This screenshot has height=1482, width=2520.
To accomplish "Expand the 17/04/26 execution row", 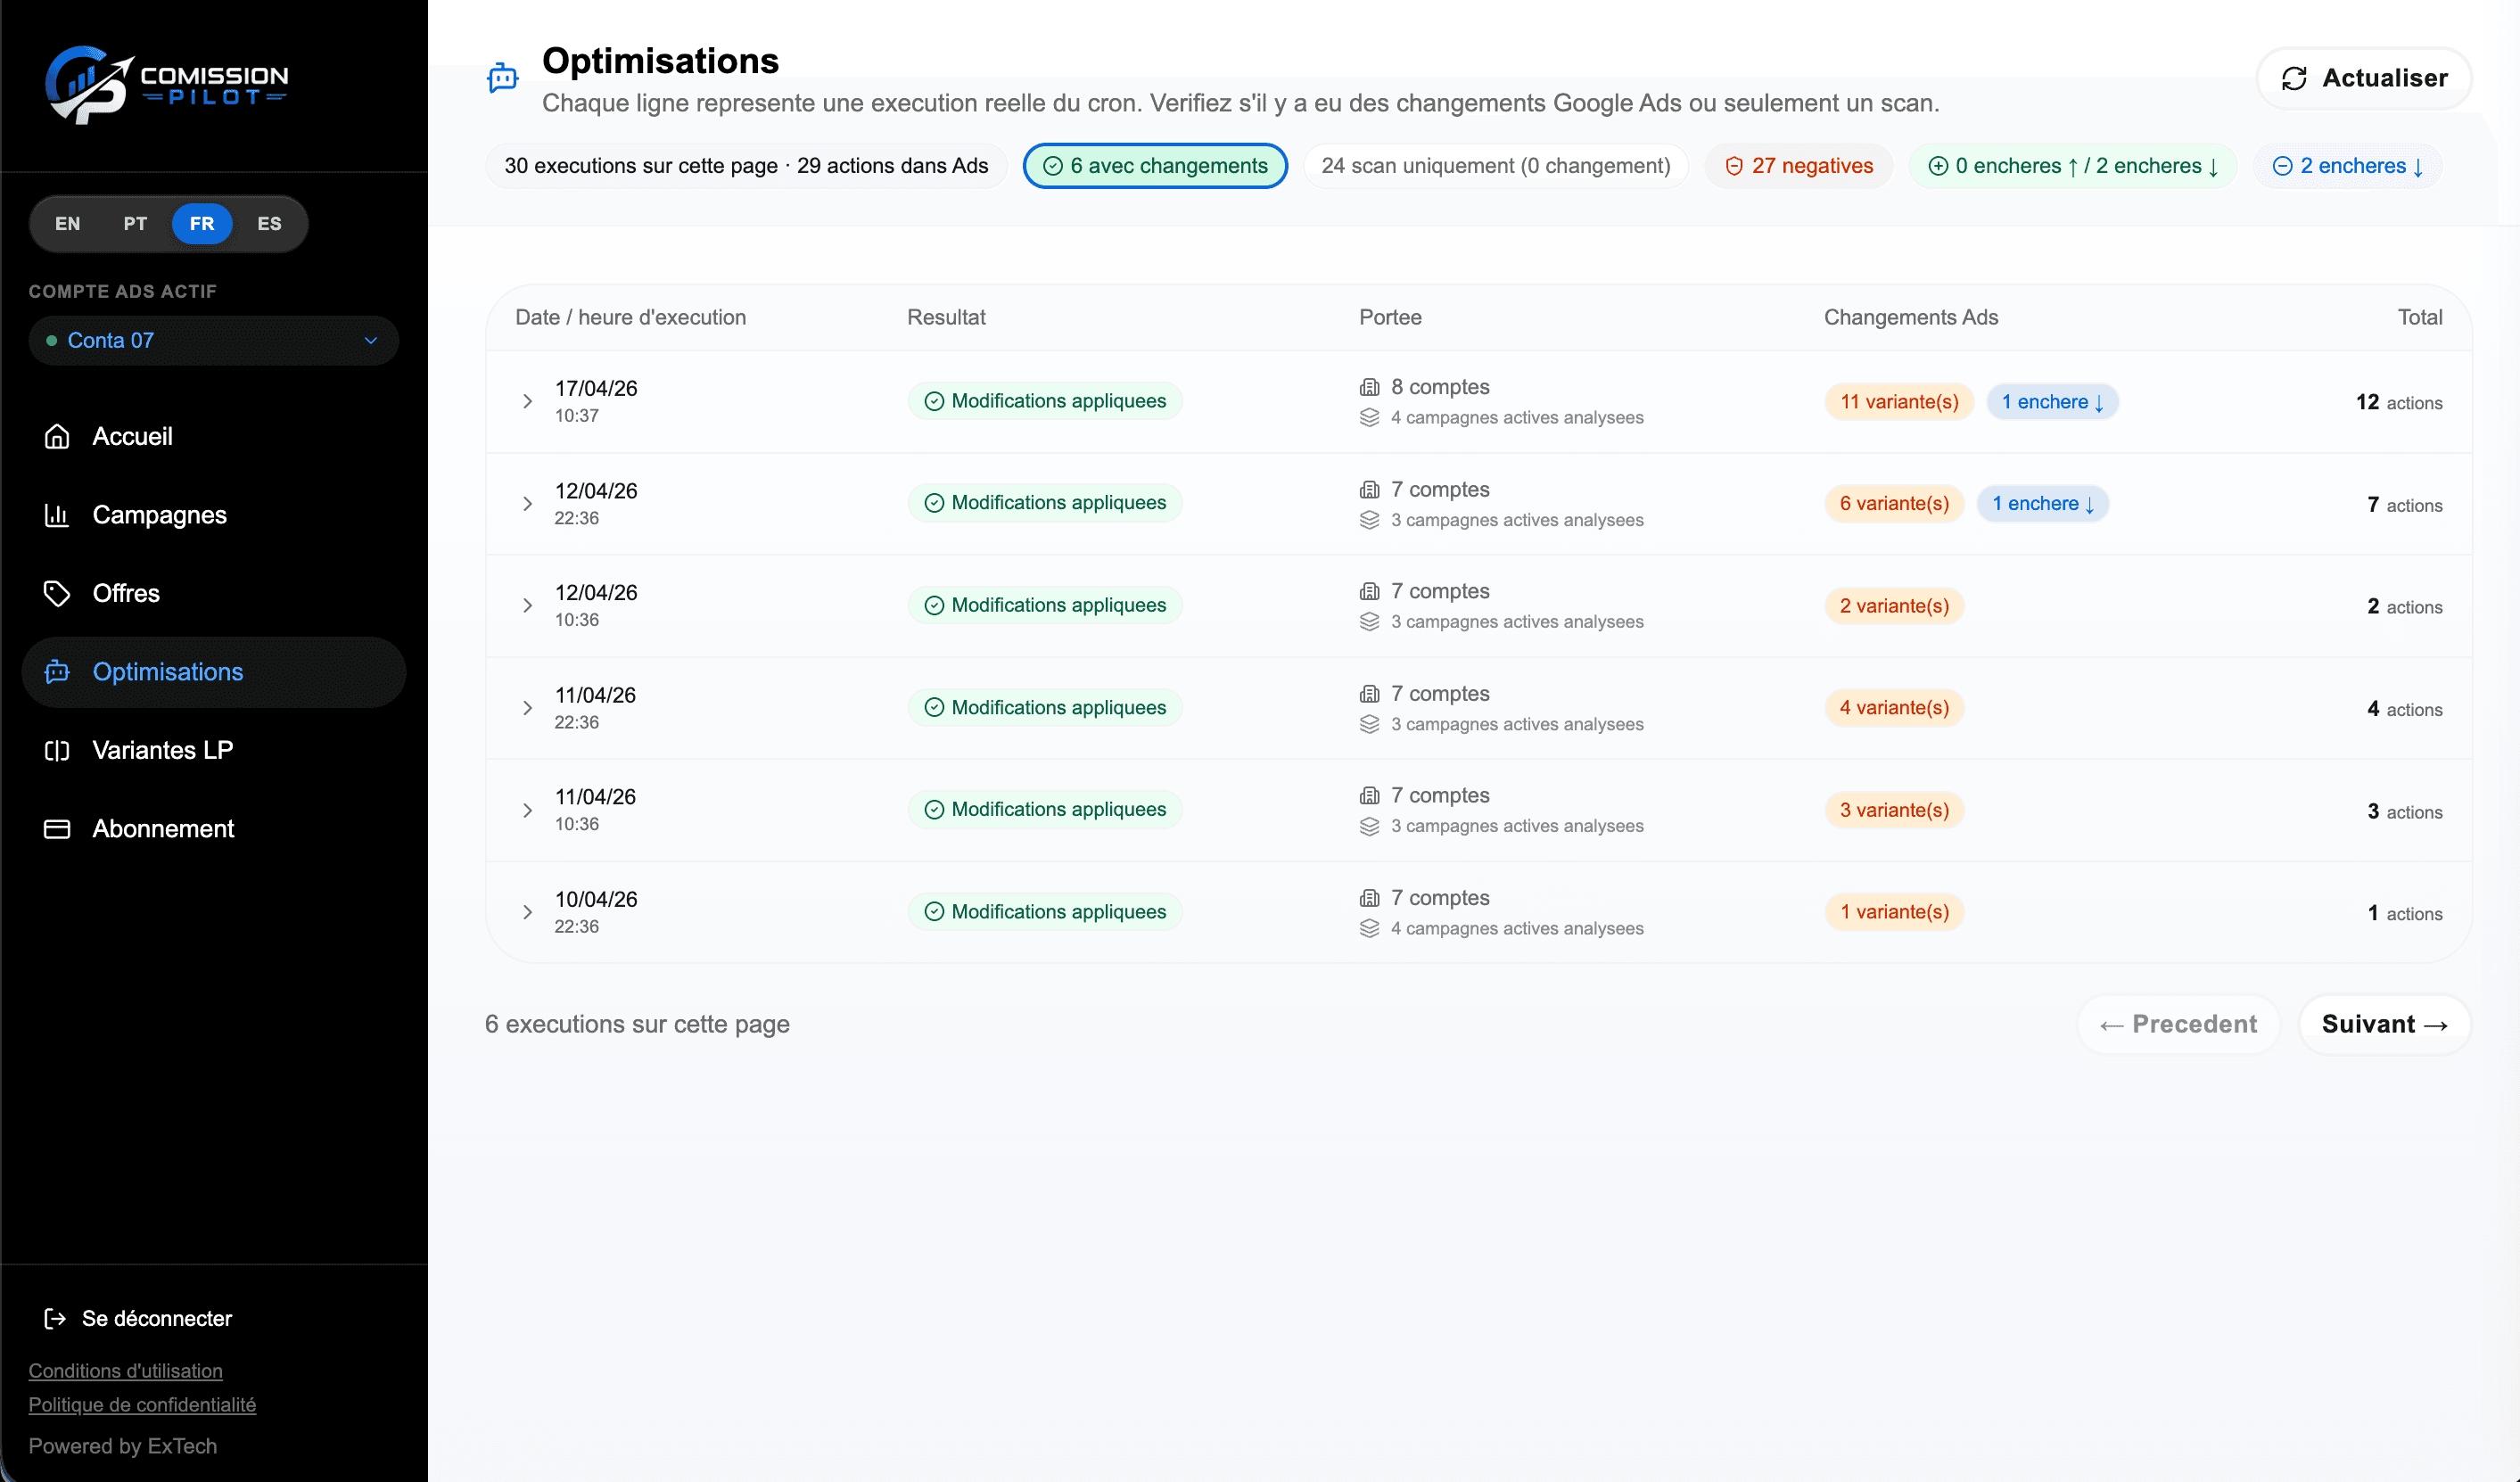I will click(528, 401).
